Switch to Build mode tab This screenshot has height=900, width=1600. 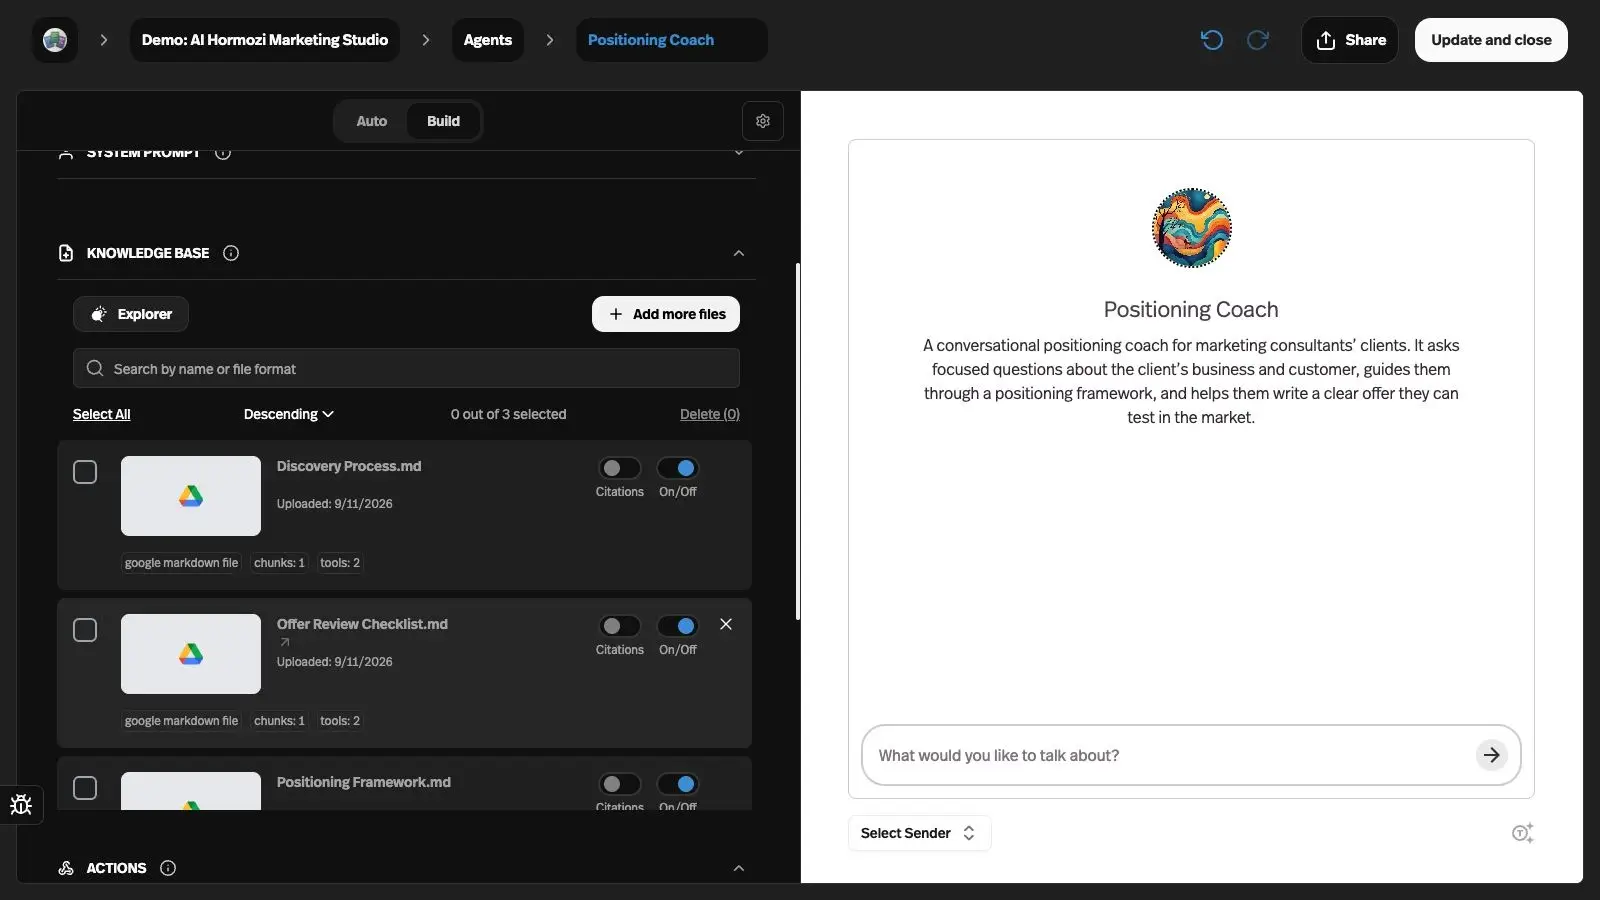point(443,121)
